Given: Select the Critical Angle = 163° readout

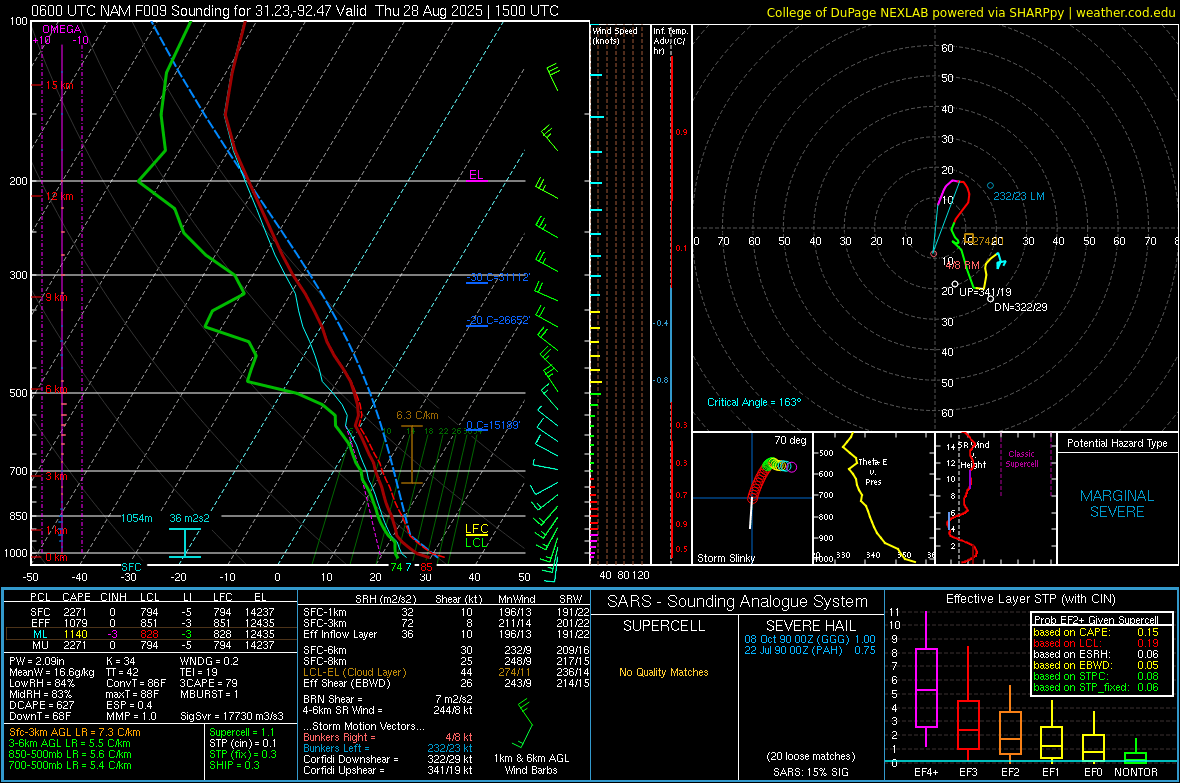Looking at the screenshot, I should tap(754, 402).
